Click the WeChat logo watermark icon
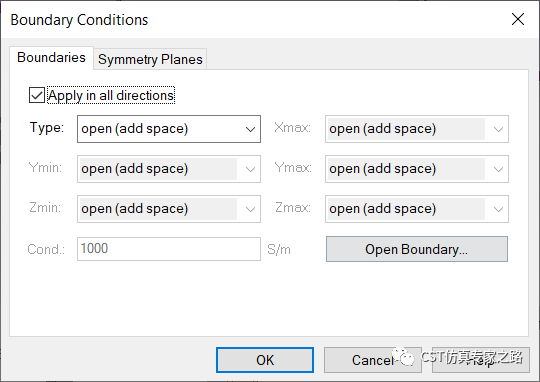Screen dimensions: 540x382 (403, 357)
